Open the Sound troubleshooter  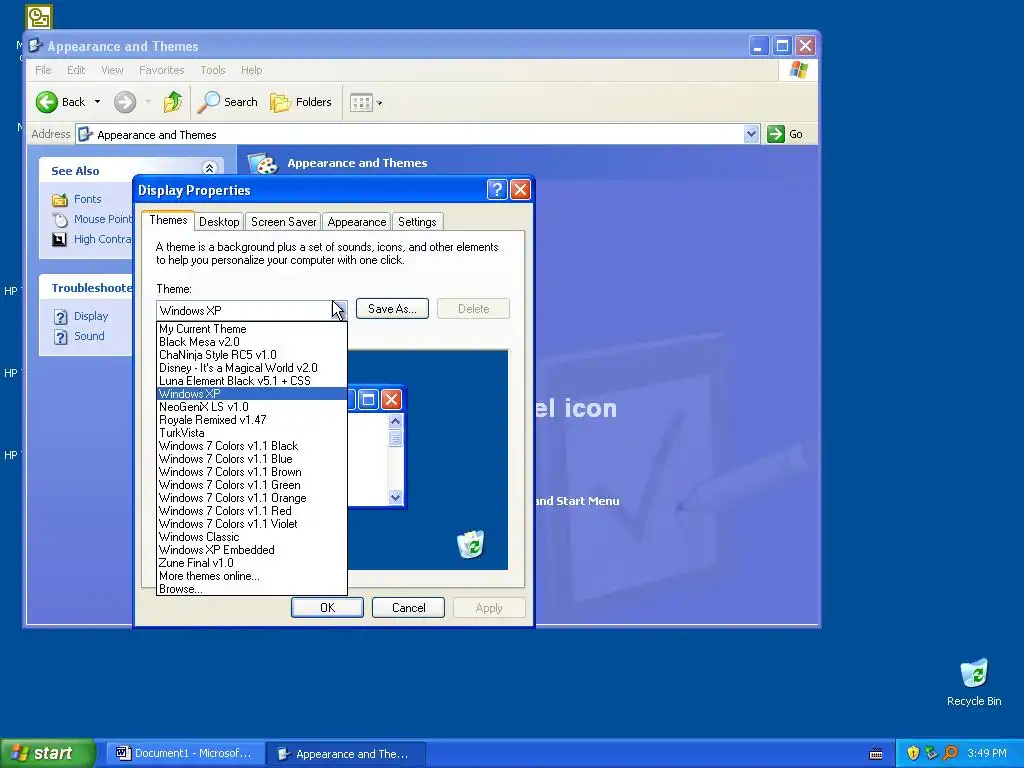point(89,336)
